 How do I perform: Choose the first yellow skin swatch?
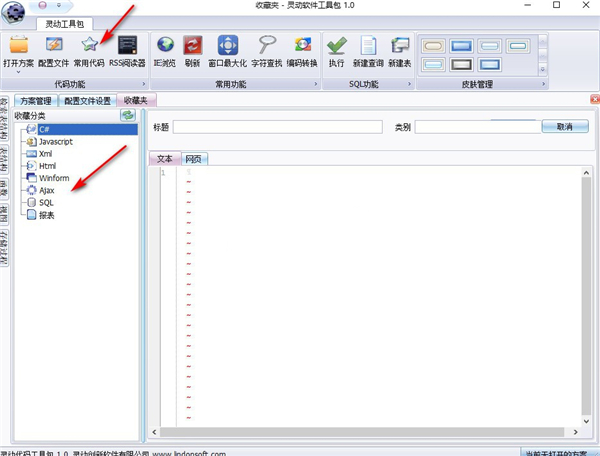433,45
